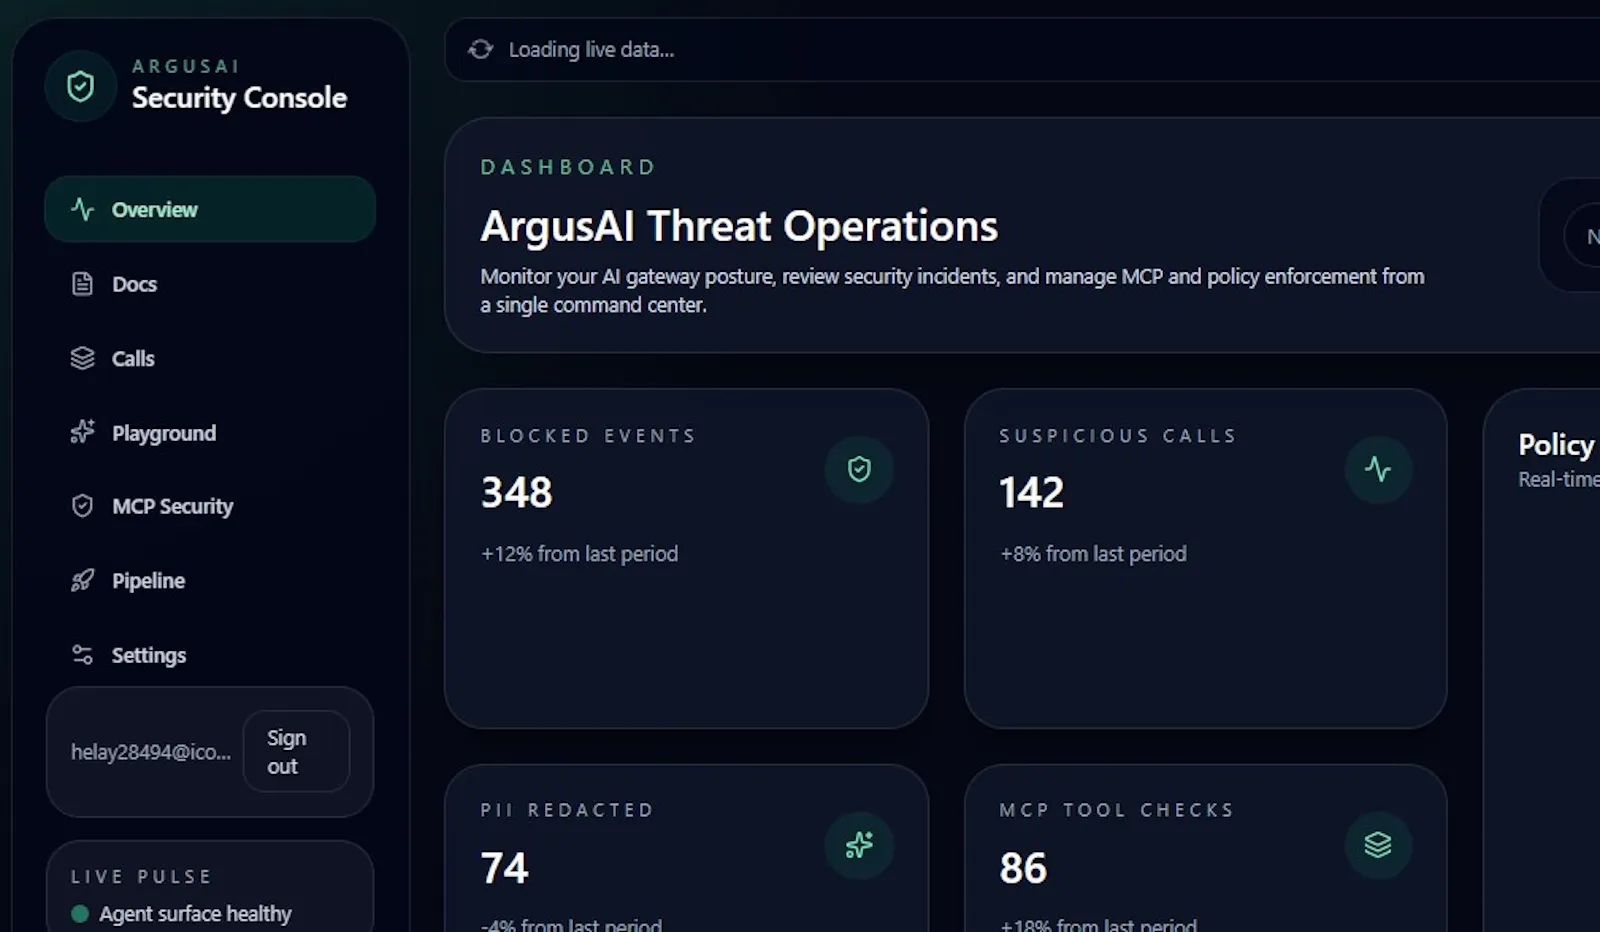Click the sparkles icon on PII Redacted card
1600x932 pixels.
click(x=859, y=845)
